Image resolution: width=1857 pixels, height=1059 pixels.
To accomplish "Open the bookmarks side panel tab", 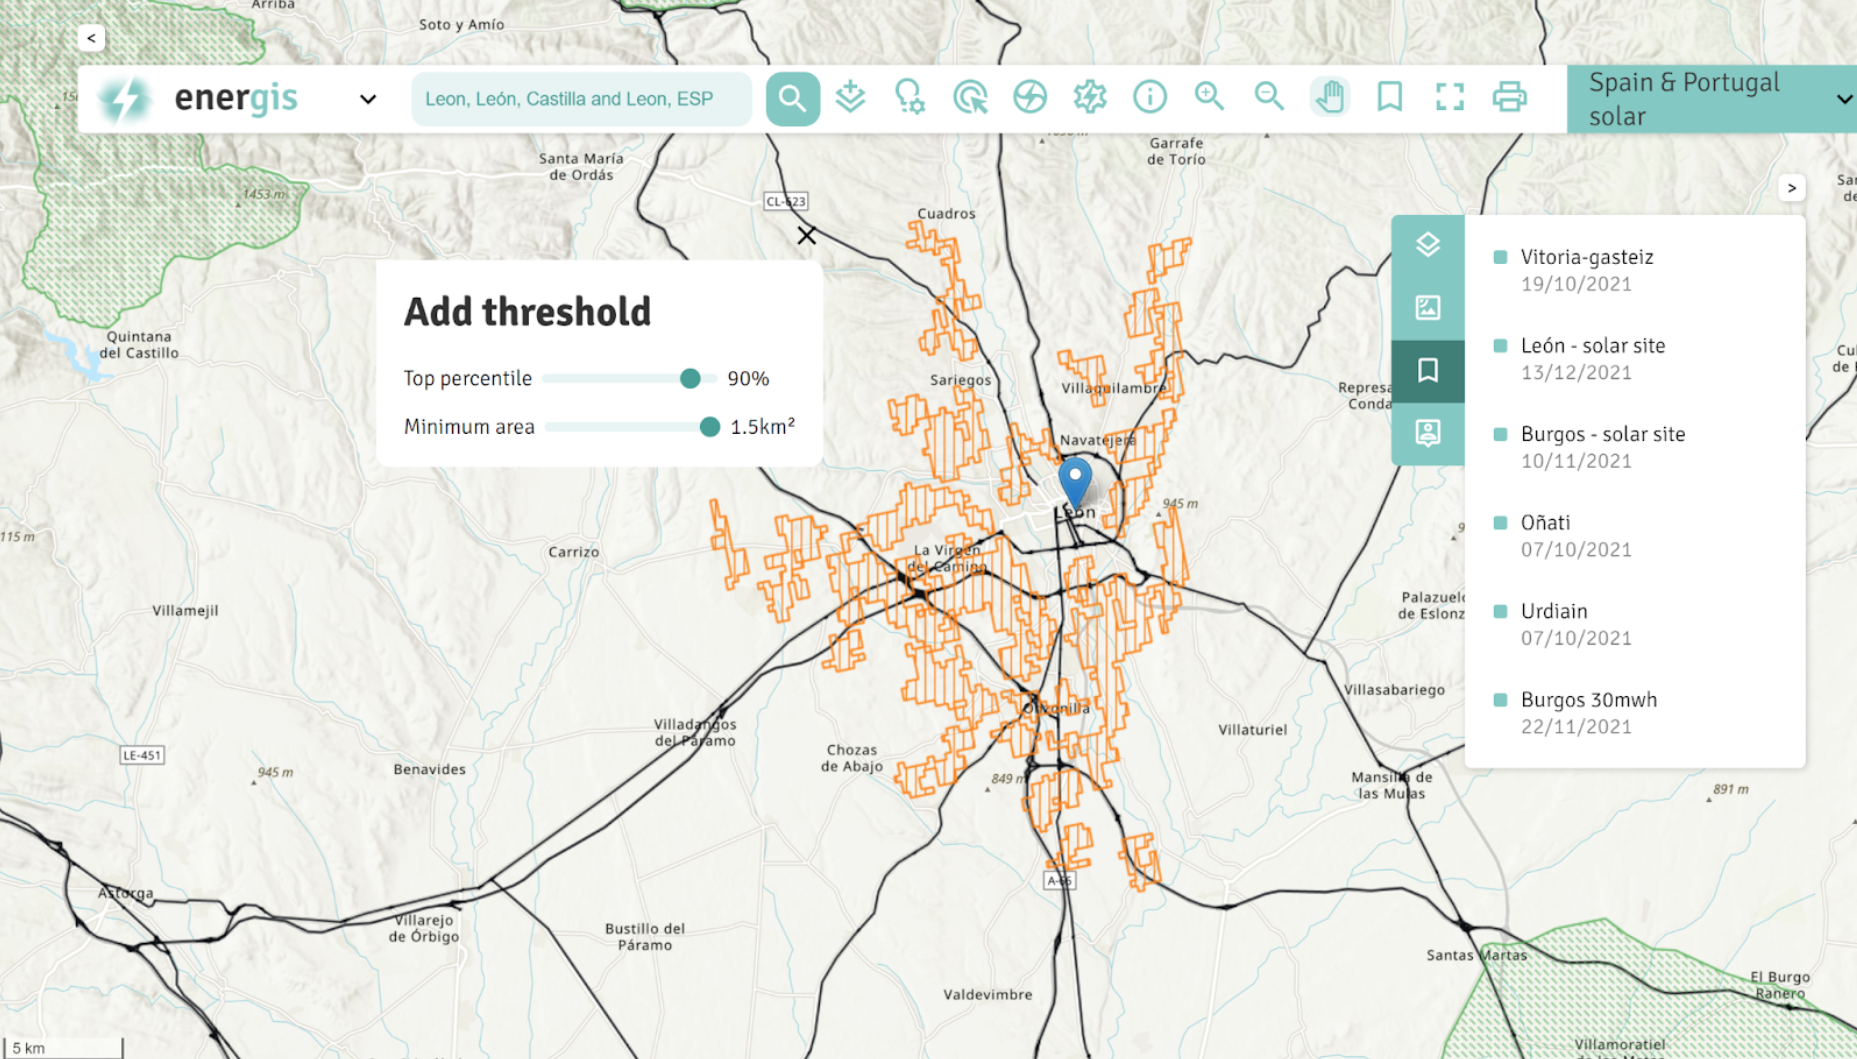I will click(1428, 371).
